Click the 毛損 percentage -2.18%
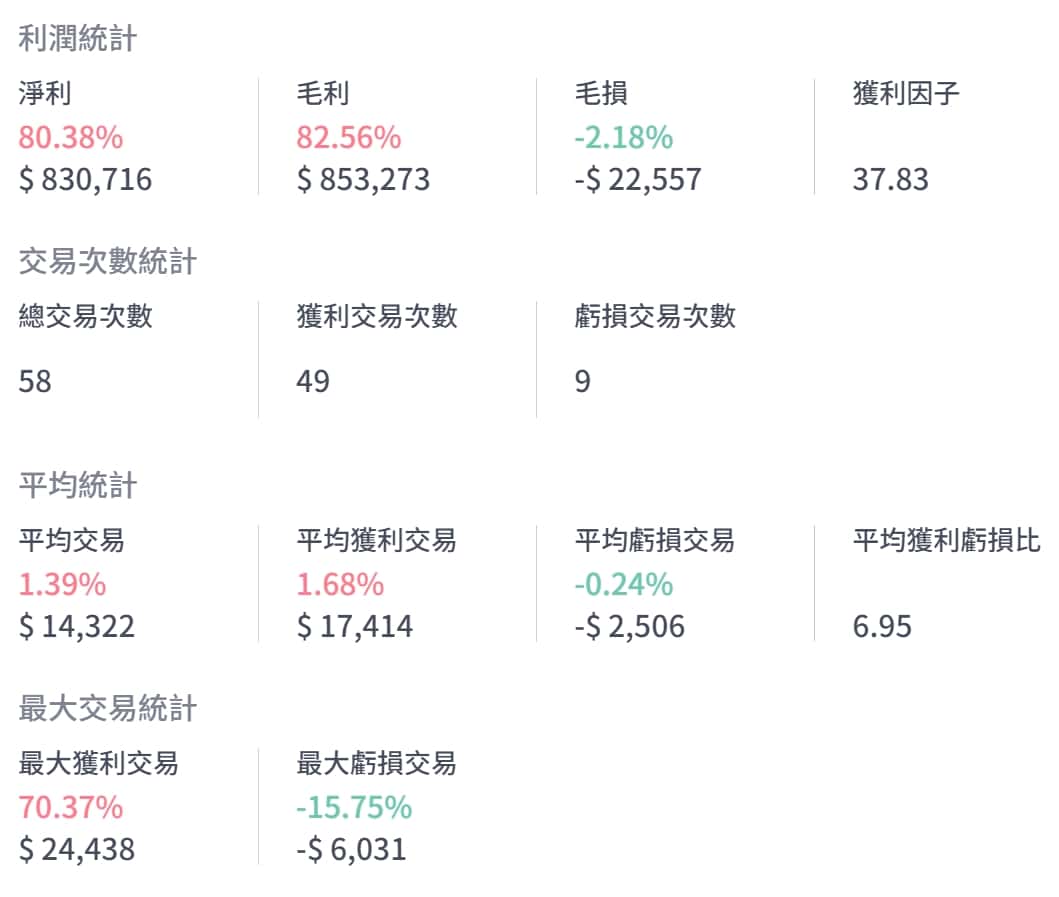This screenshot has width=1059, height=897. (x=623, y=137)
